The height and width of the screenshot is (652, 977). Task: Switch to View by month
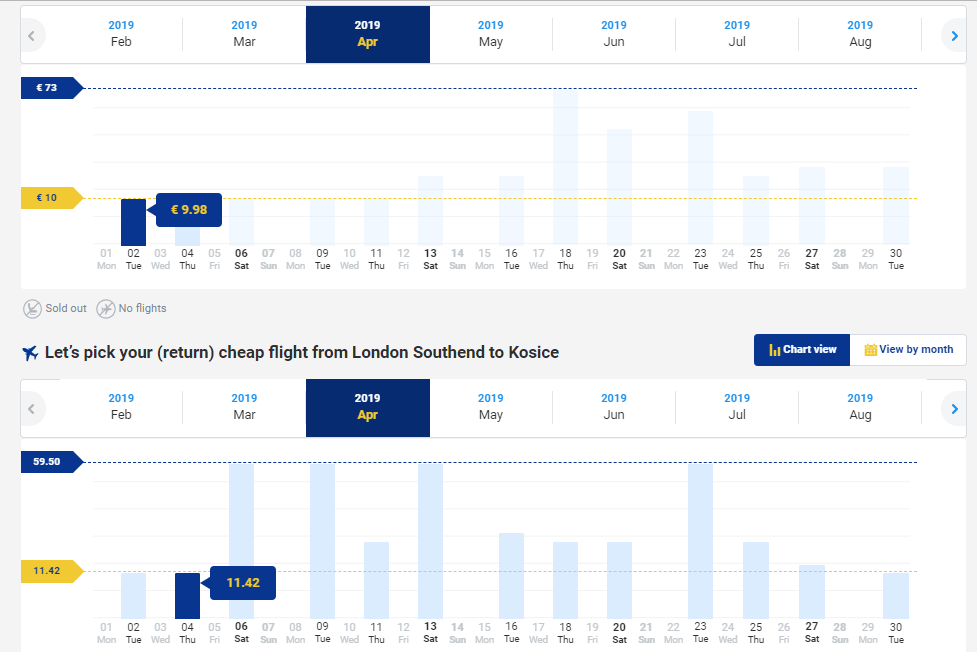[x=908, y=350]
